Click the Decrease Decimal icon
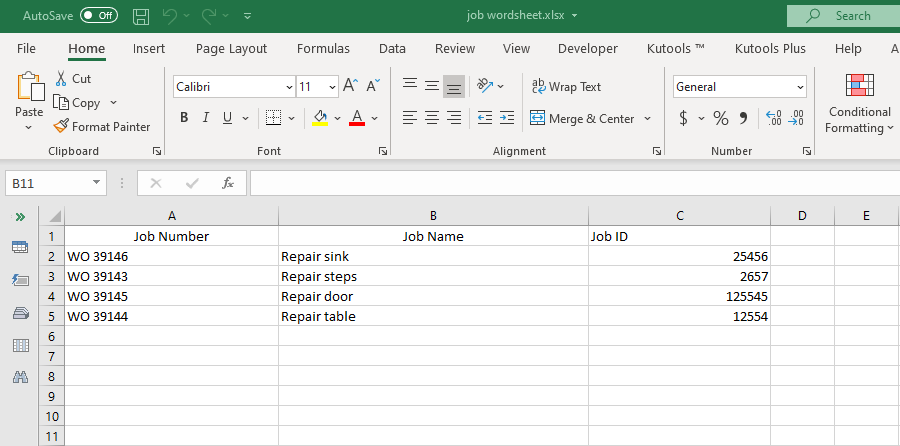This screenshot has width=900, height=446. click(x=796, y=118)
